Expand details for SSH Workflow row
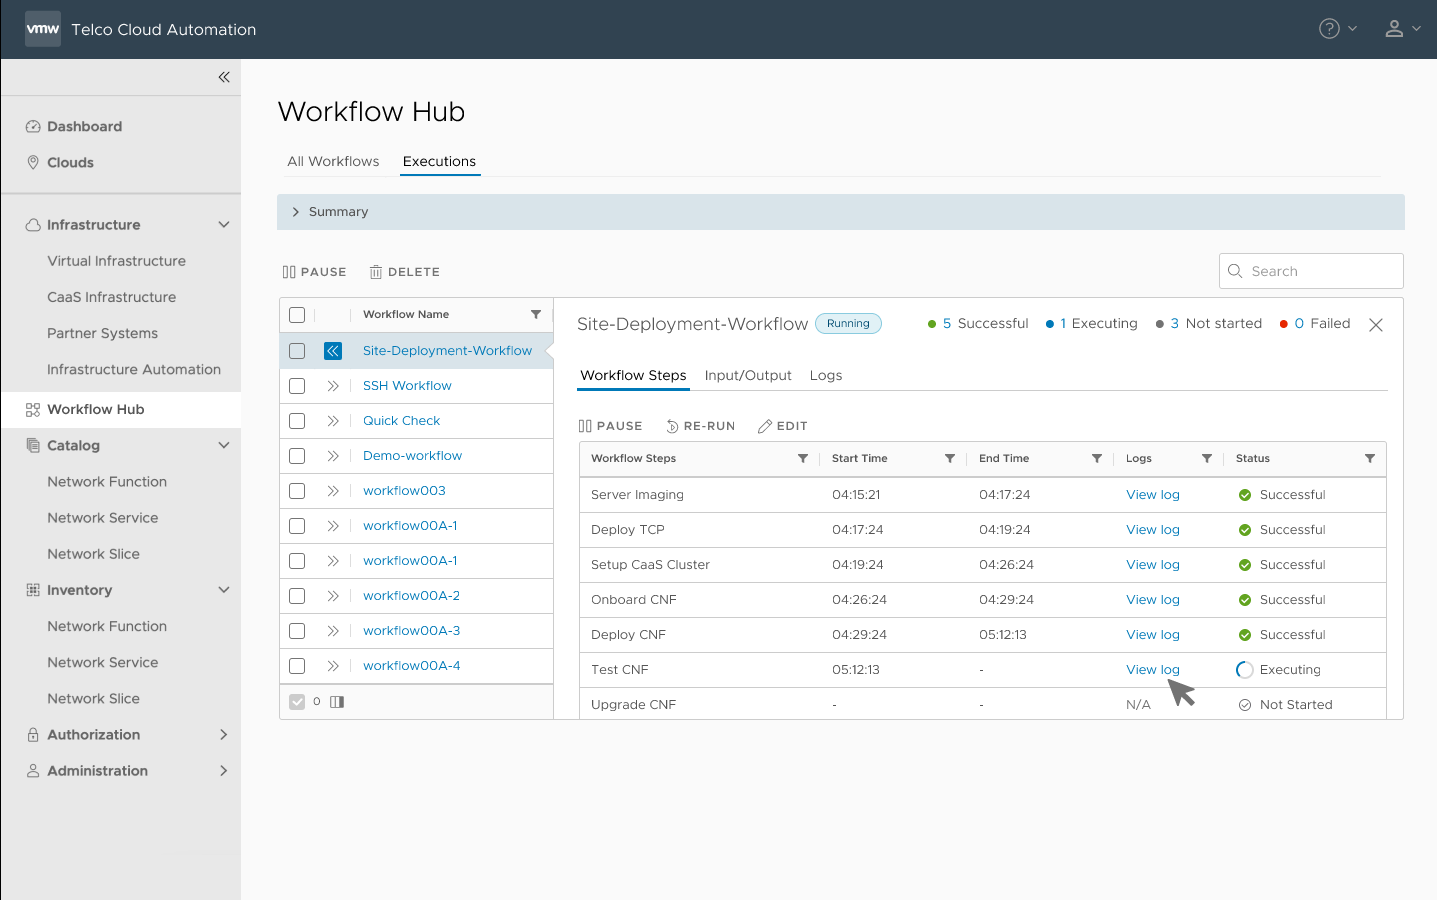This screenshot has height=900, width=1437. (333, 386)
